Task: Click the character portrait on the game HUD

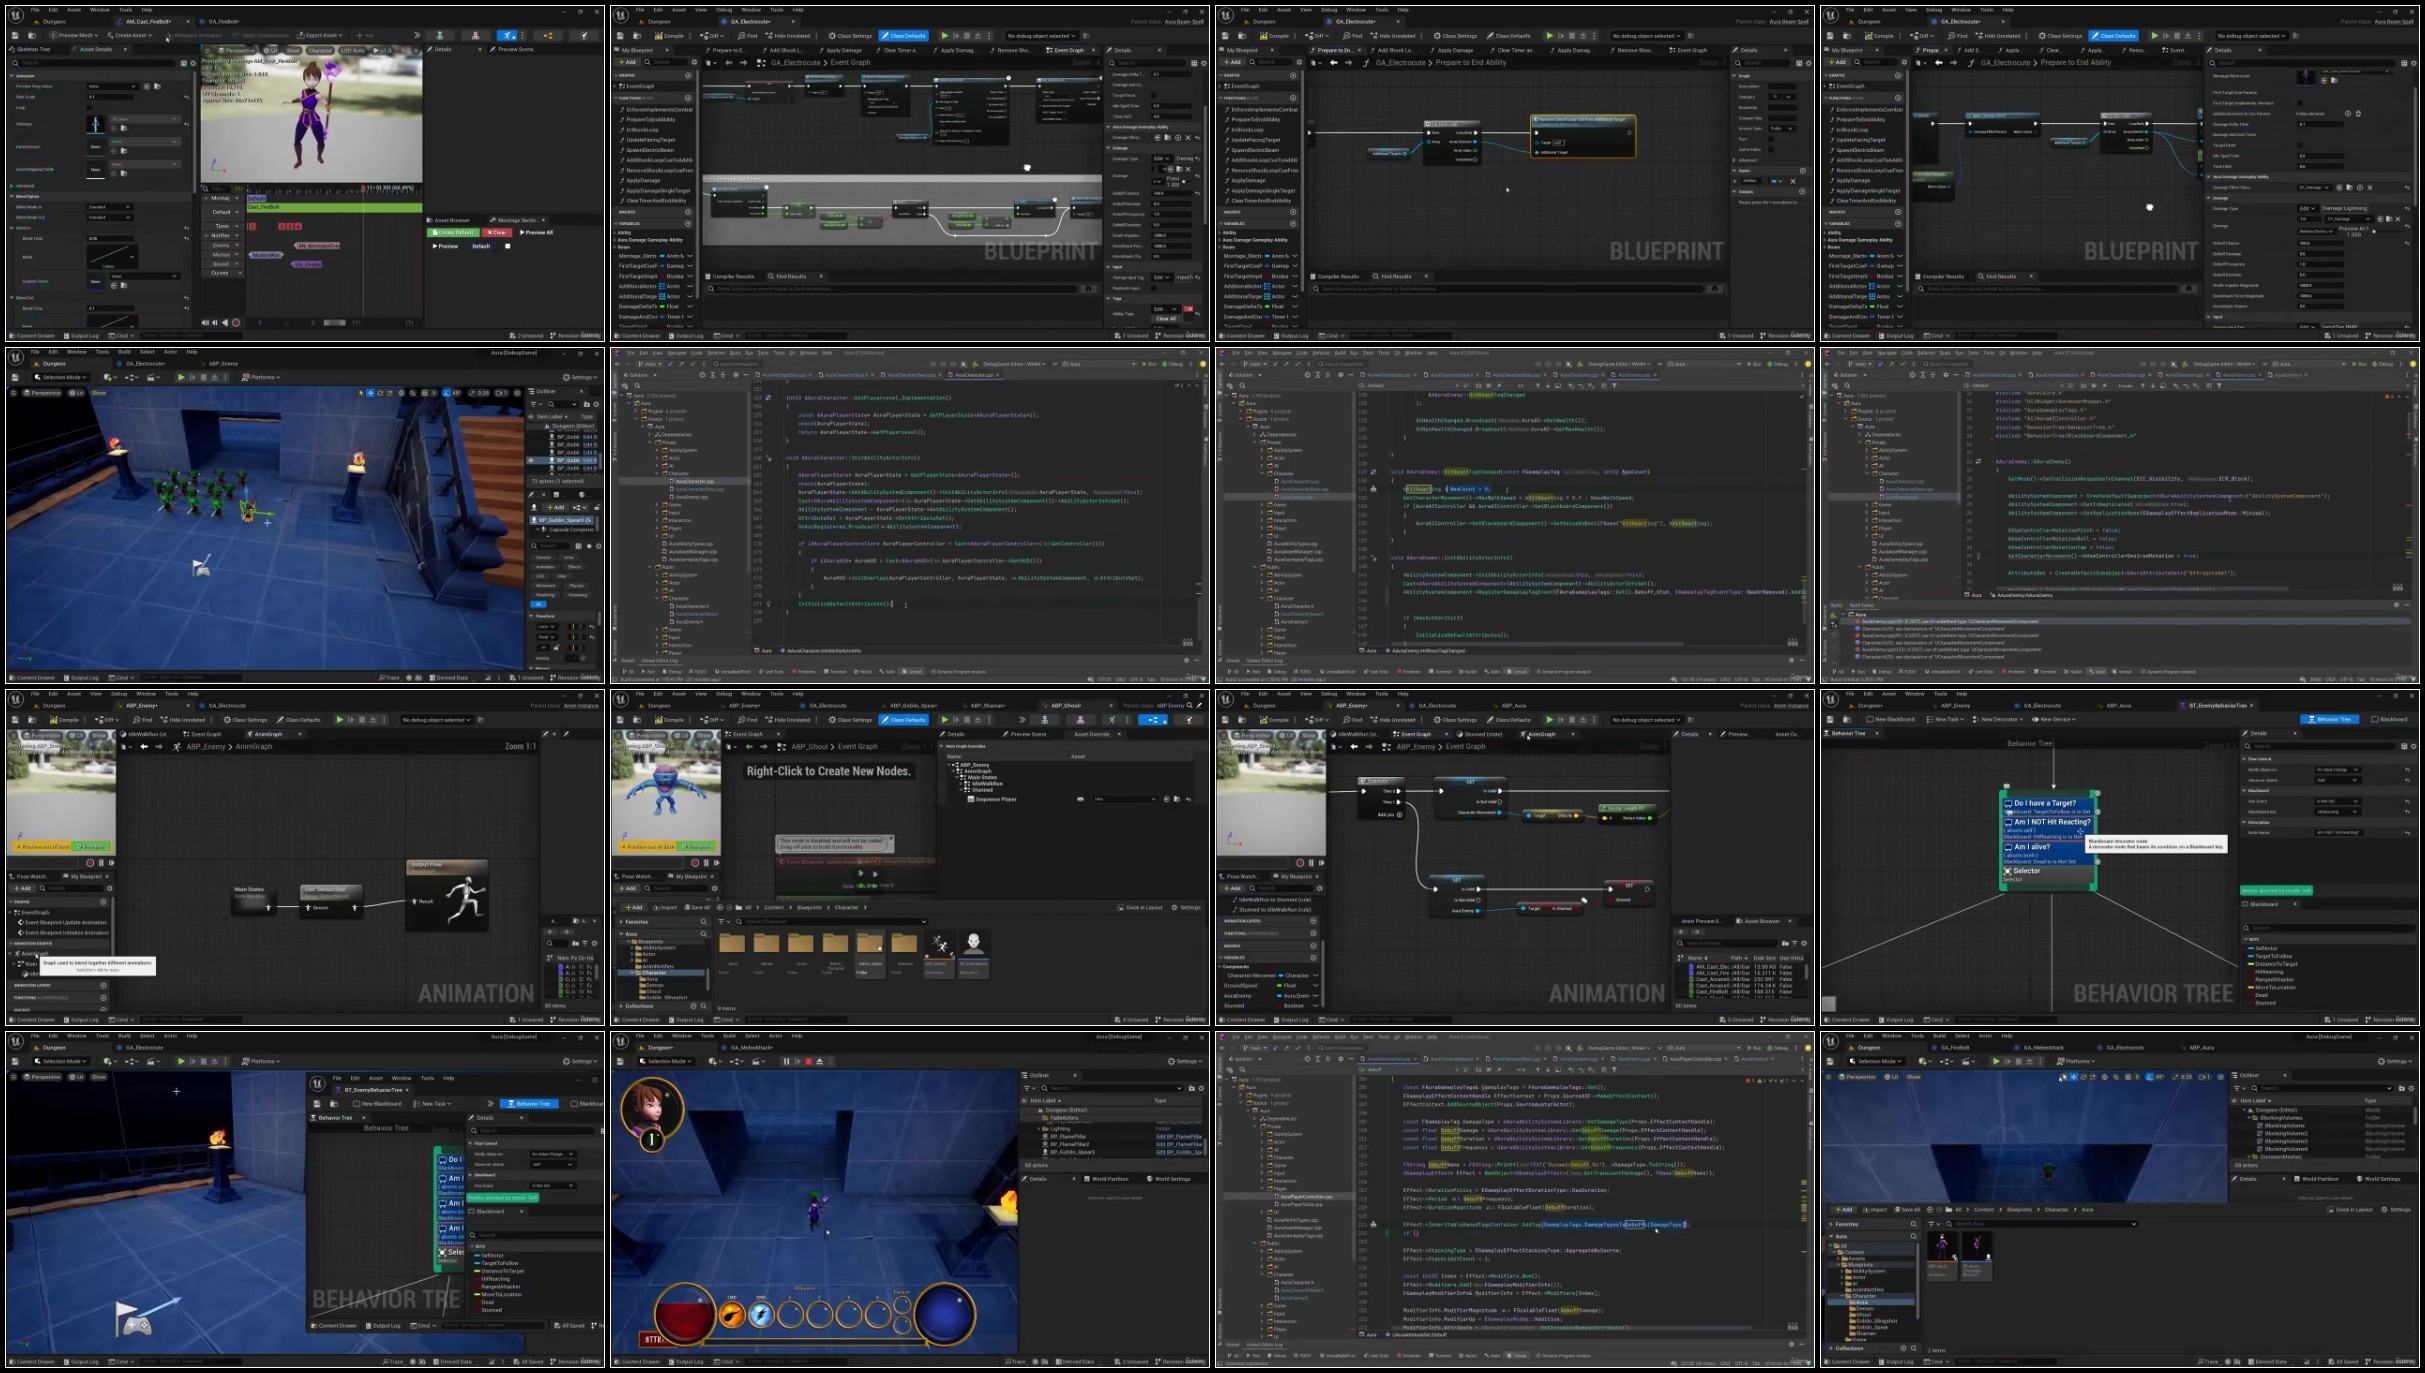Action: point(652,1107)
